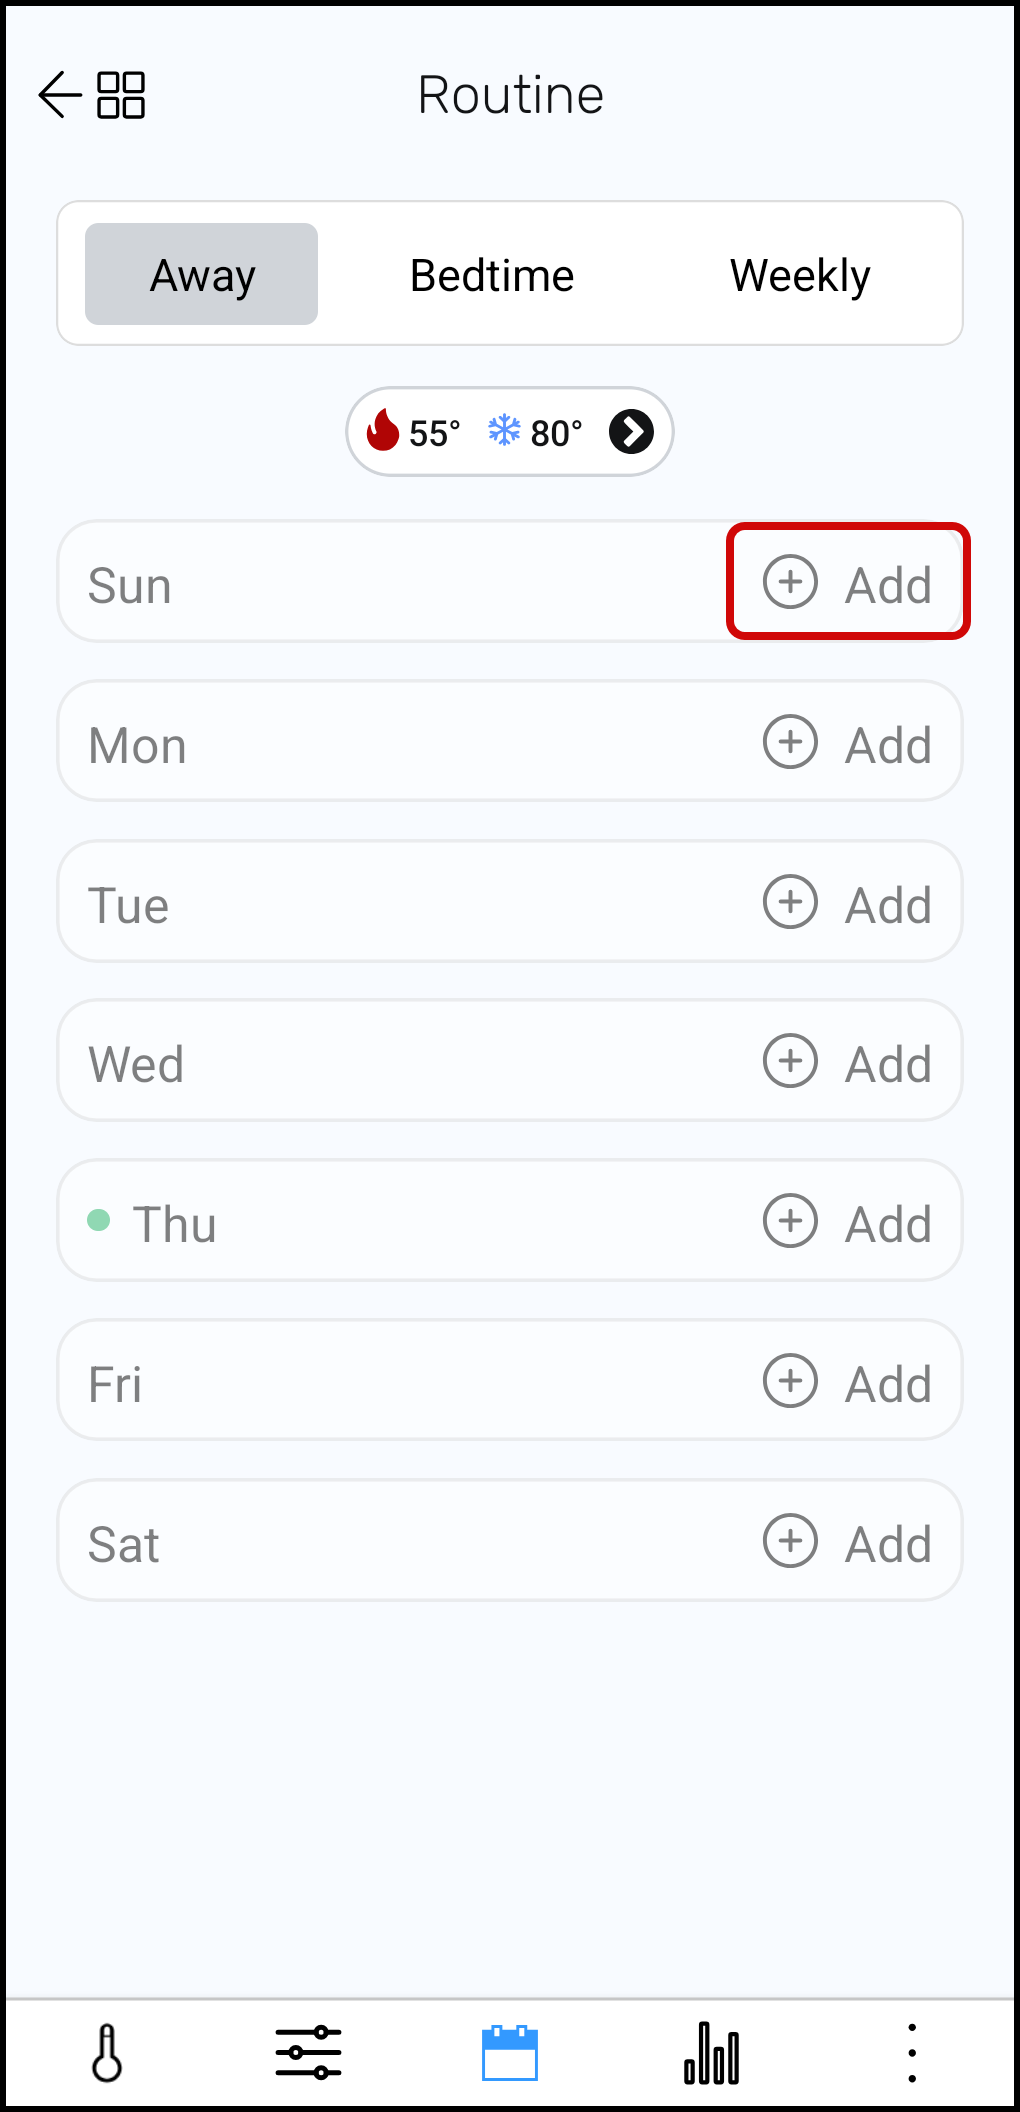Switch to the Away tab
This screenshot has height=2112, width=1020.
202,275
